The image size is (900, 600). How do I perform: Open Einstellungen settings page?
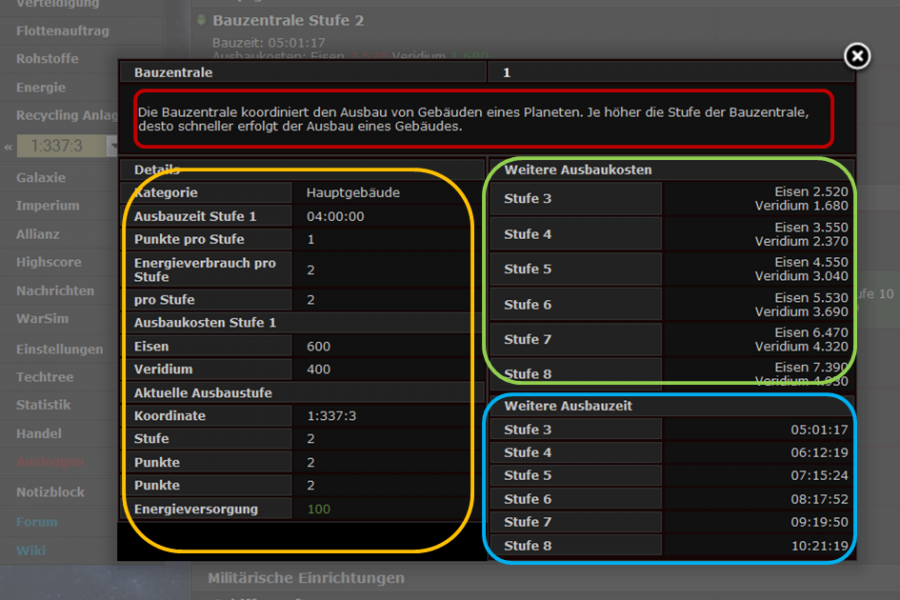point(59,349)
